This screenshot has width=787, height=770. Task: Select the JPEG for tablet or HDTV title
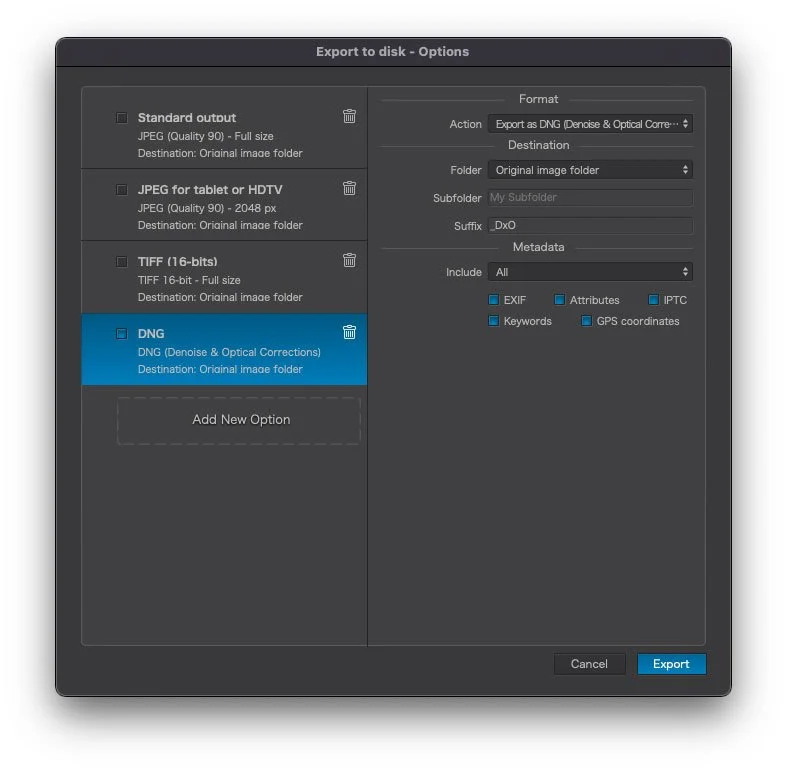pos(210,190)
